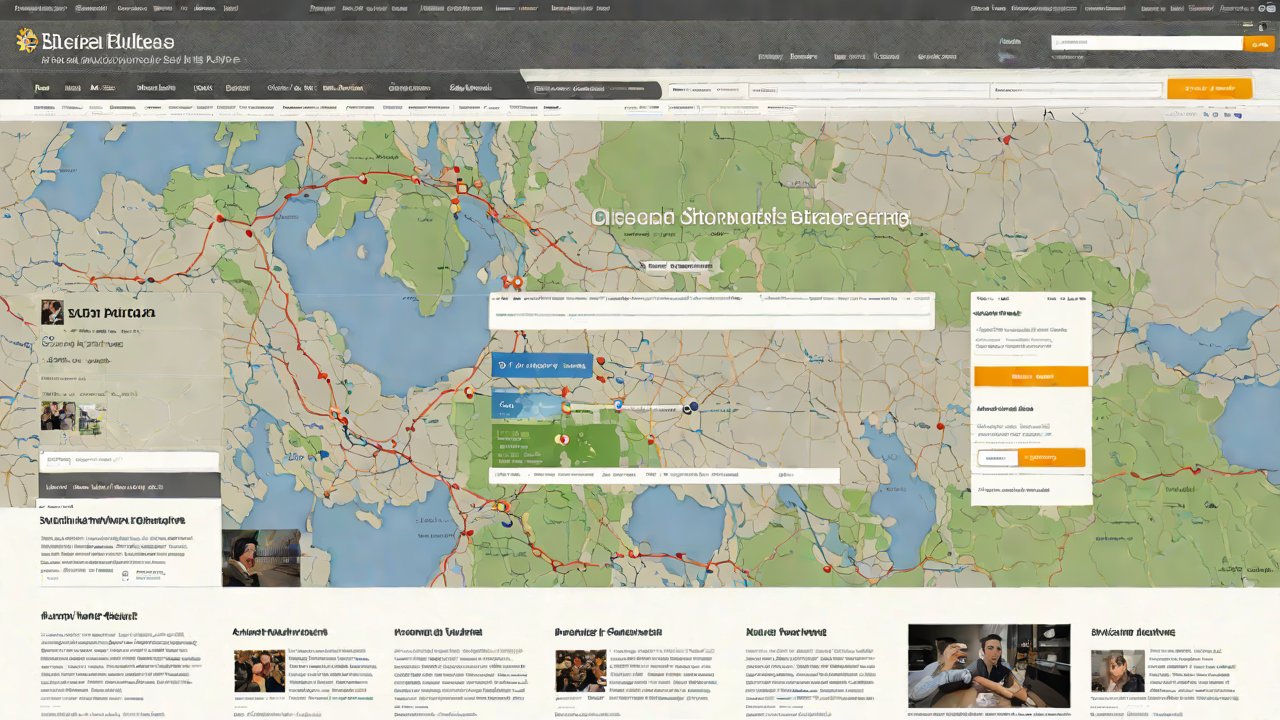The width and height of the screenshot is (1280, 720).
Task: Select the blue highlighted row in map popup
Action: (542, 365)
